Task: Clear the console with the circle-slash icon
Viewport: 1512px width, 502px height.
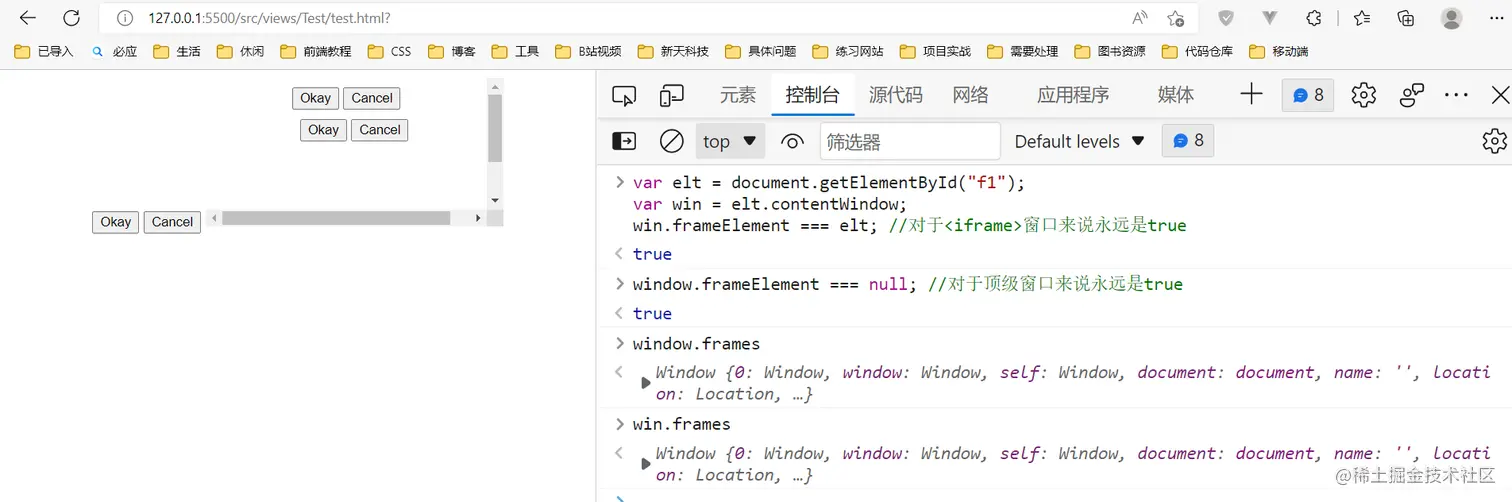Action: point(672,141)
